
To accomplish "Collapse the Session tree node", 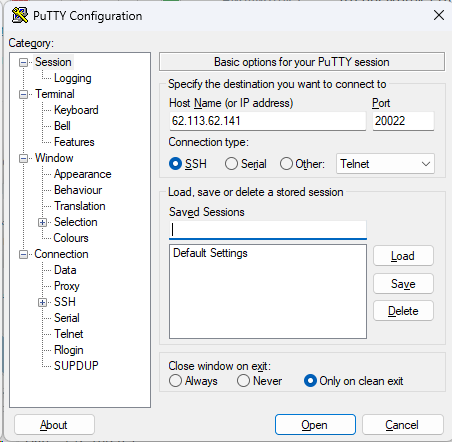I will 23,62.
